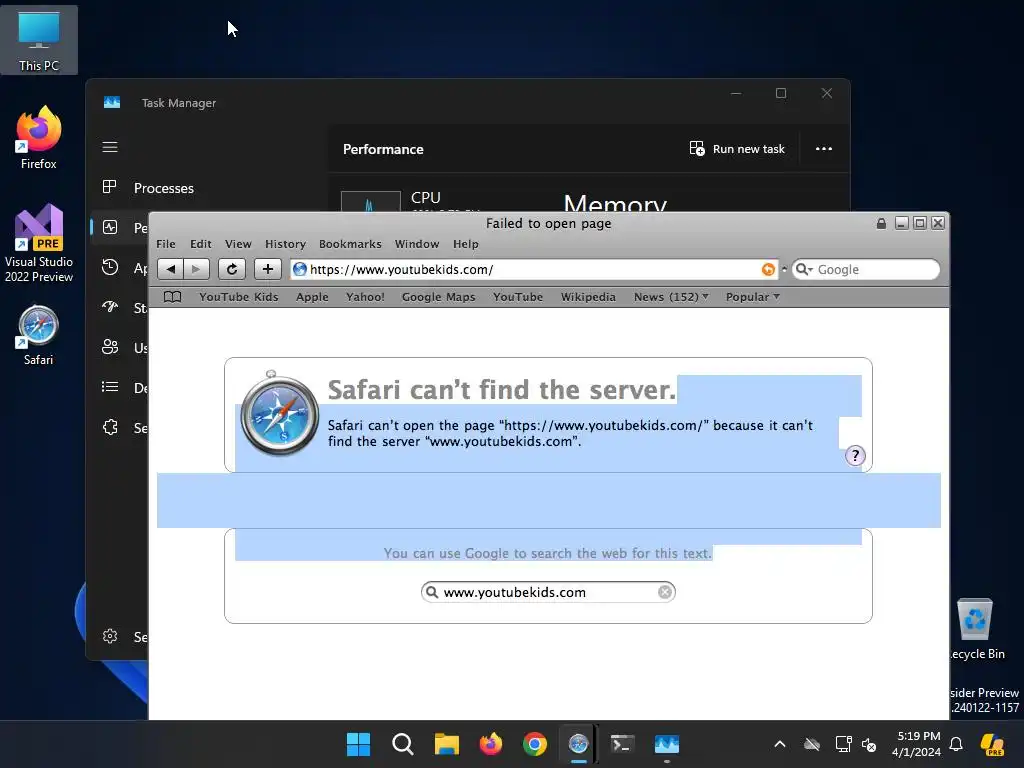
Task: Expand the Popular bookmarks dropdown
Action: [x=752, y=296]
